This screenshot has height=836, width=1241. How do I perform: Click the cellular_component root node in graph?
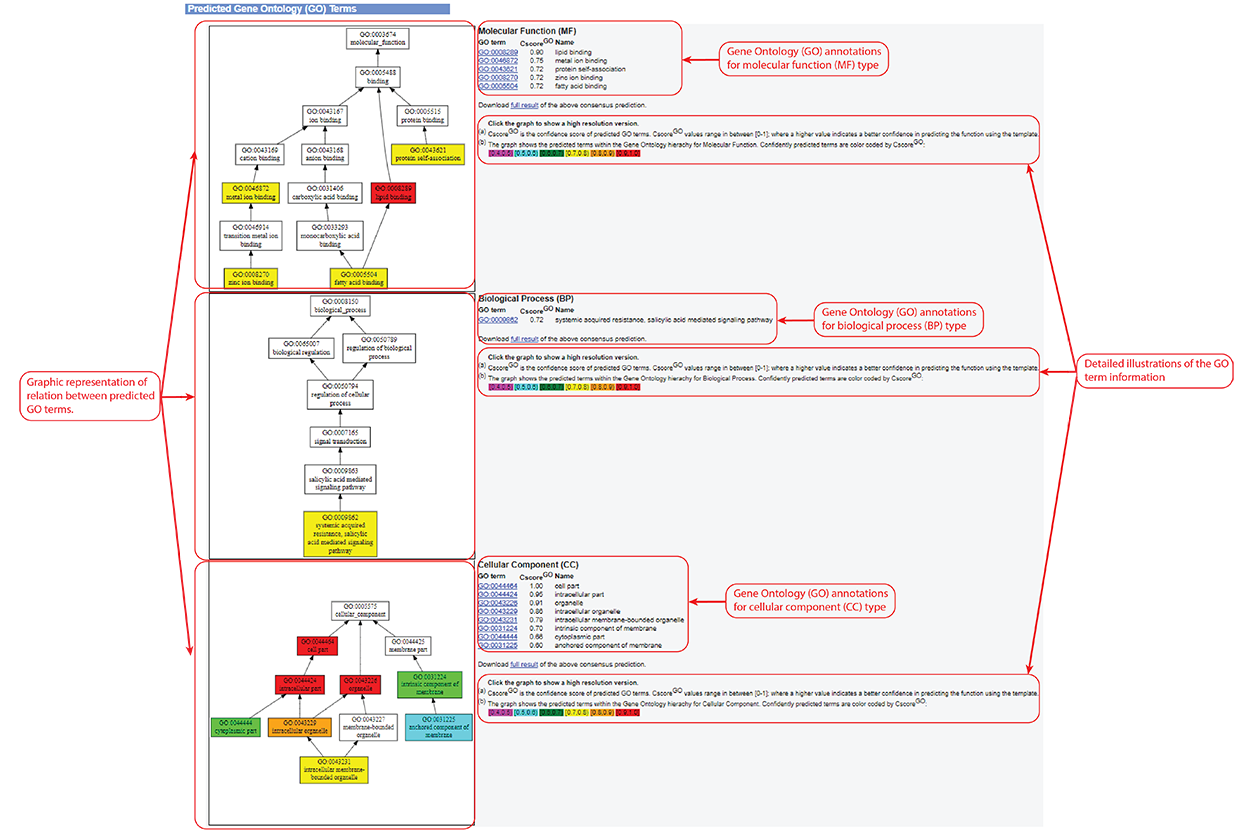point(360,610)
